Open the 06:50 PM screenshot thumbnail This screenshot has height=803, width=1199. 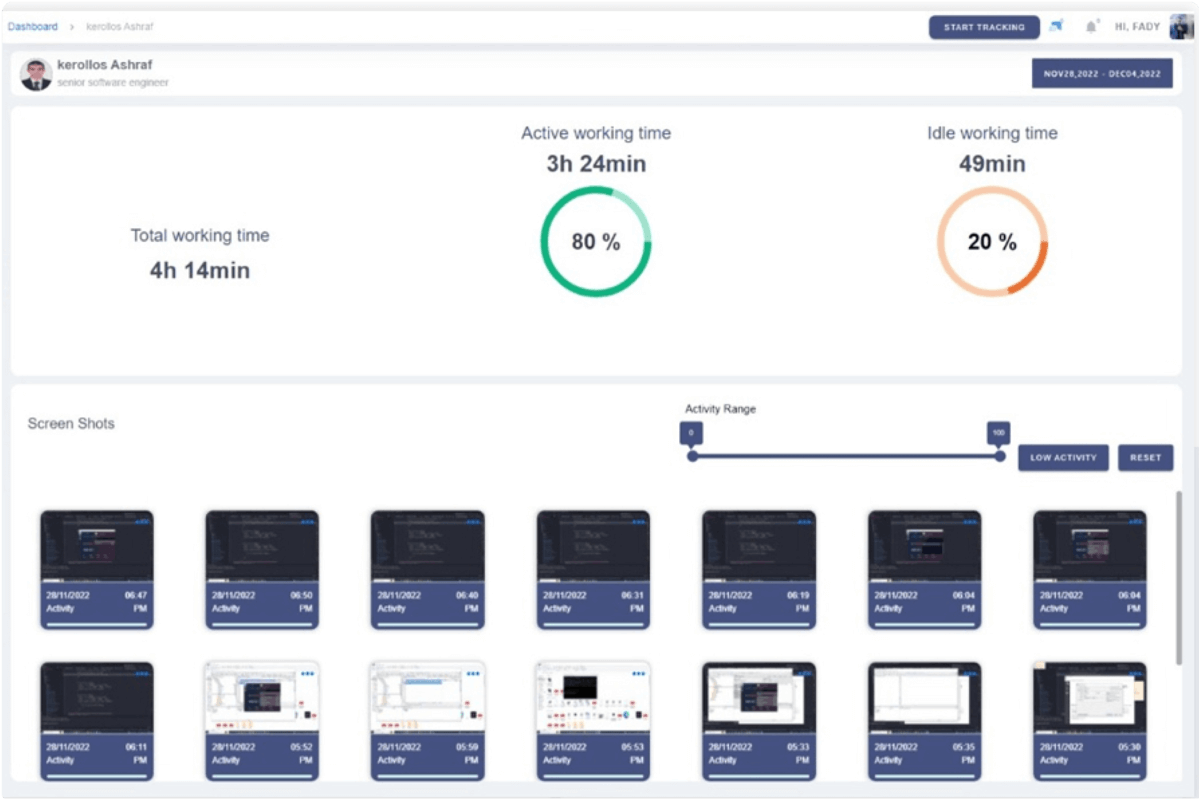tap(262, 547)
